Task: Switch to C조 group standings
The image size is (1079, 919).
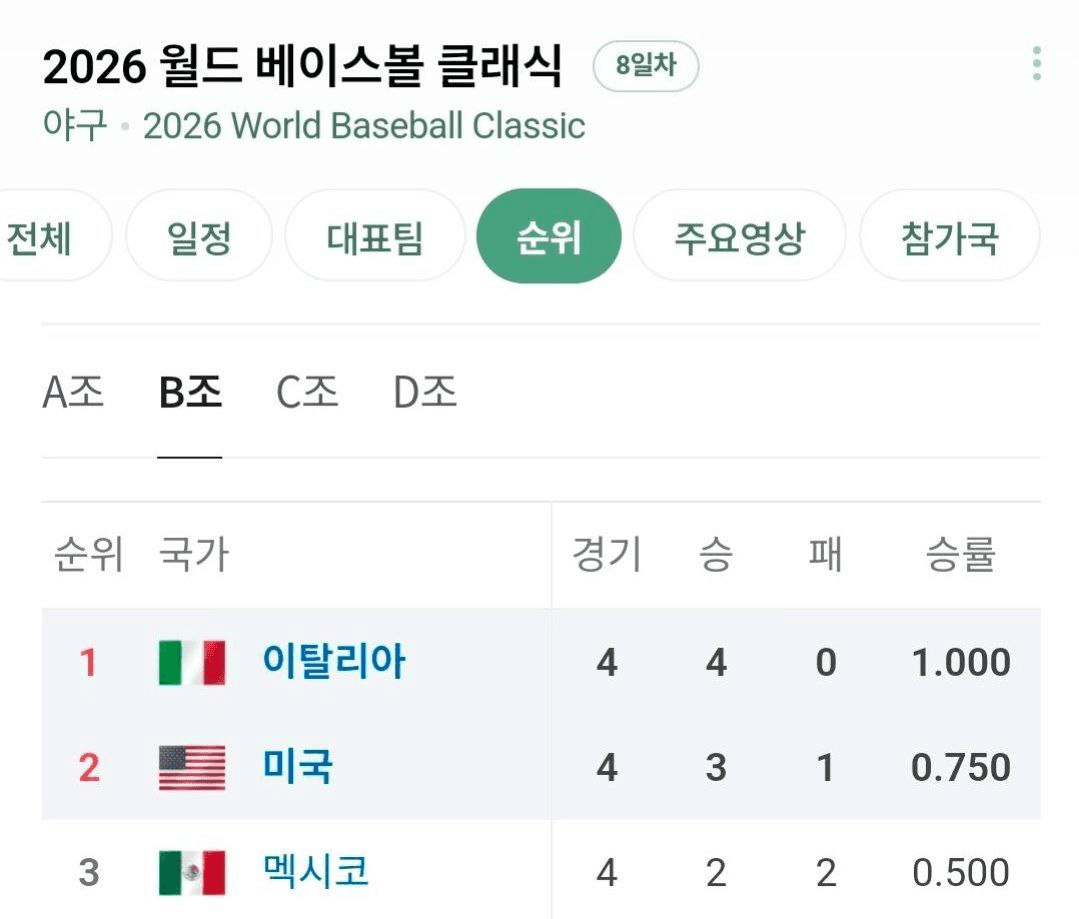Action: coord(307,393)
